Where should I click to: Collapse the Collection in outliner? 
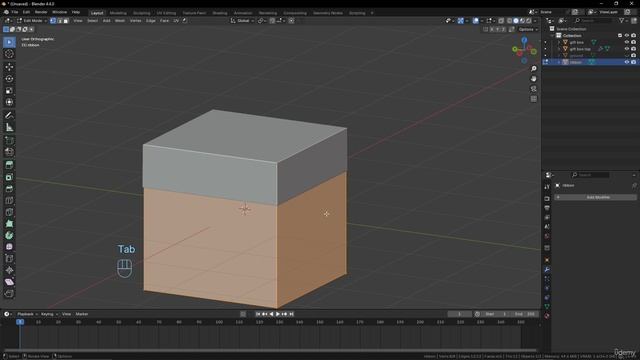[x=552, y=36]
